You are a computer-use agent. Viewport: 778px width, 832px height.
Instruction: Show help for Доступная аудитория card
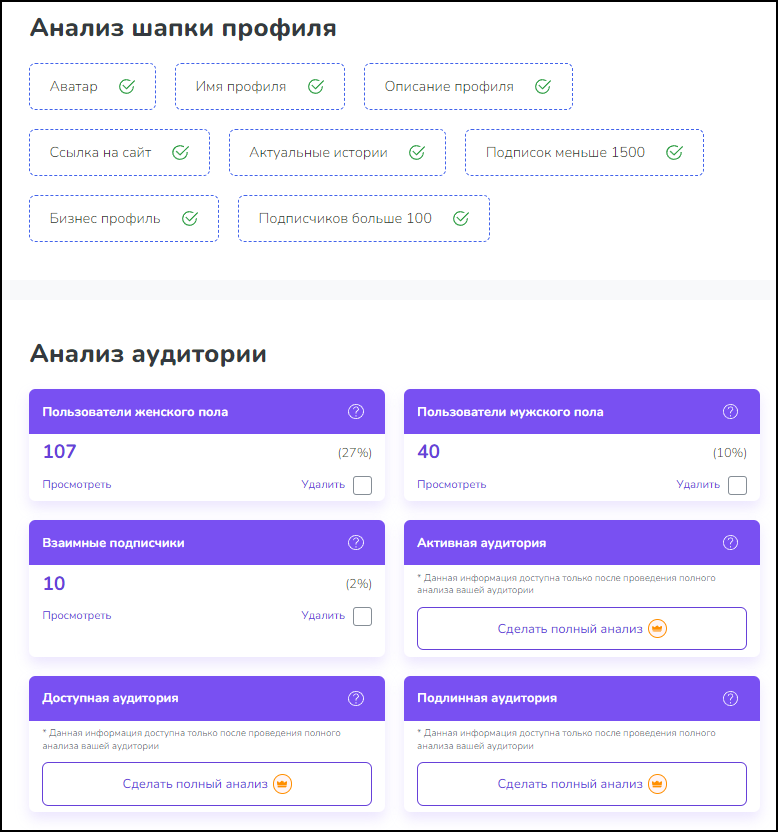pyautogui.click(x=356, y=698)
